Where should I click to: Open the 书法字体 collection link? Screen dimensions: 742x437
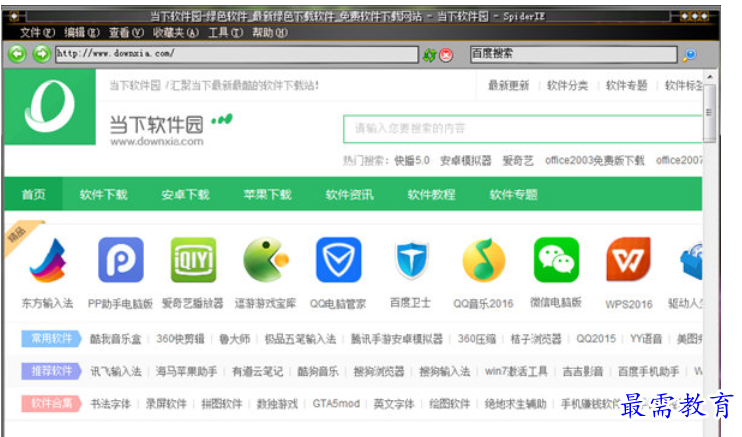tap(110, 404)
